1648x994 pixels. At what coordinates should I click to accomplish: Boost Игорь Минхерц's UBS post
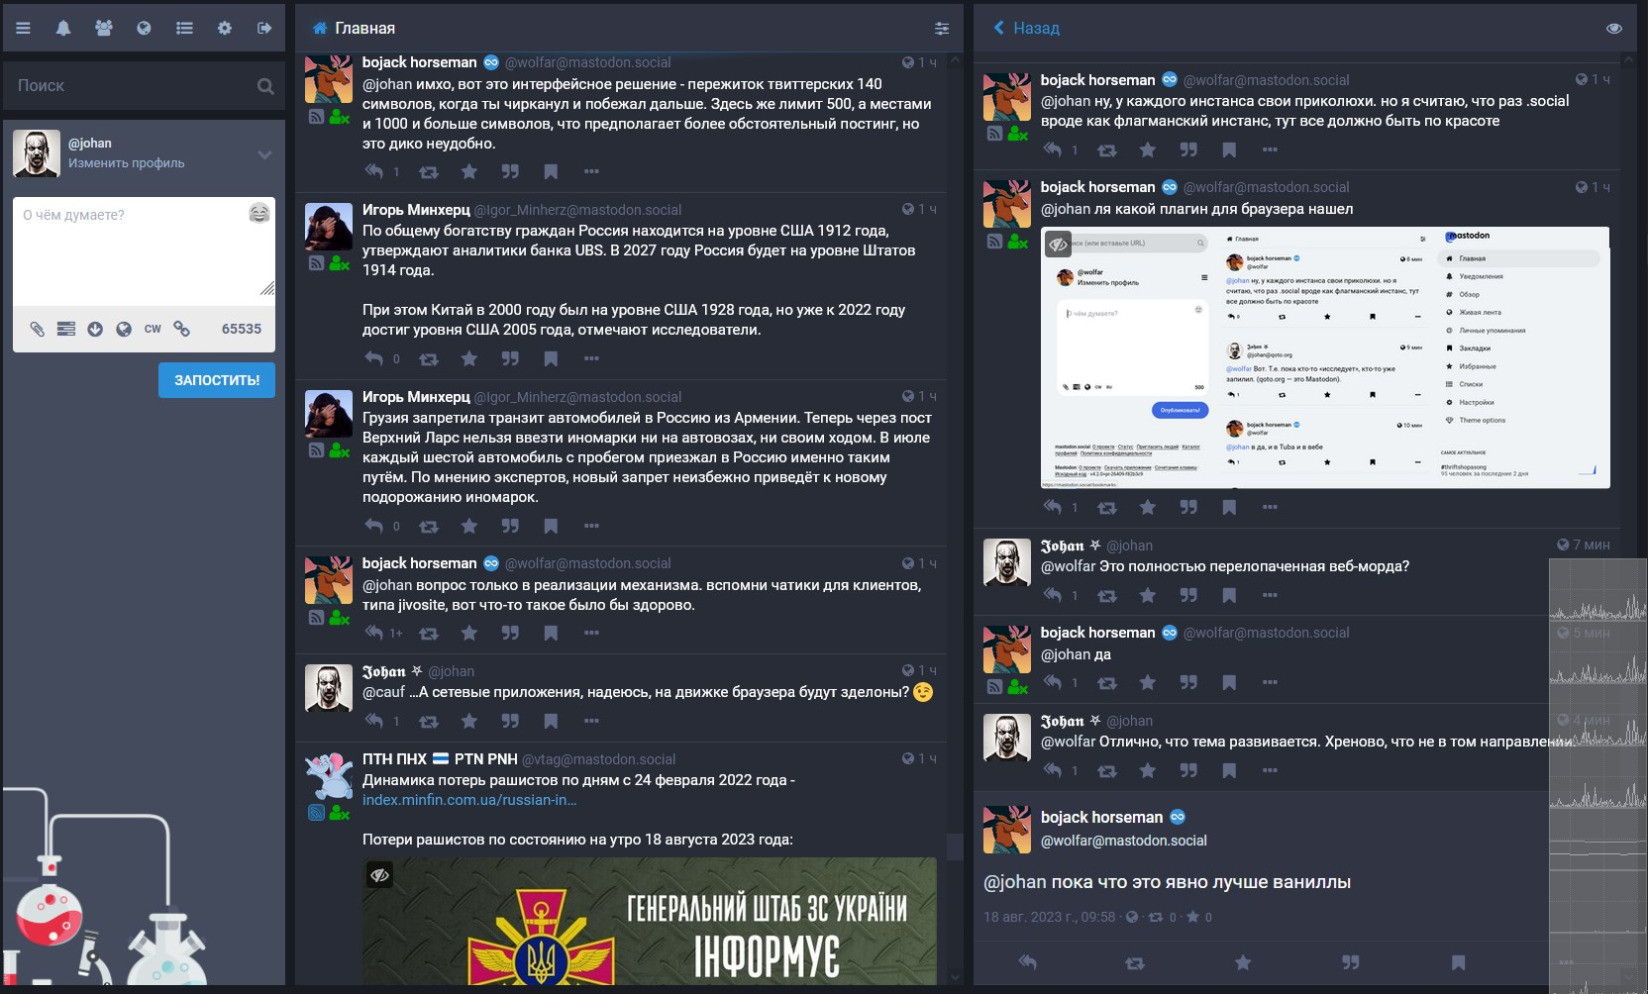(x=428, y=359)
